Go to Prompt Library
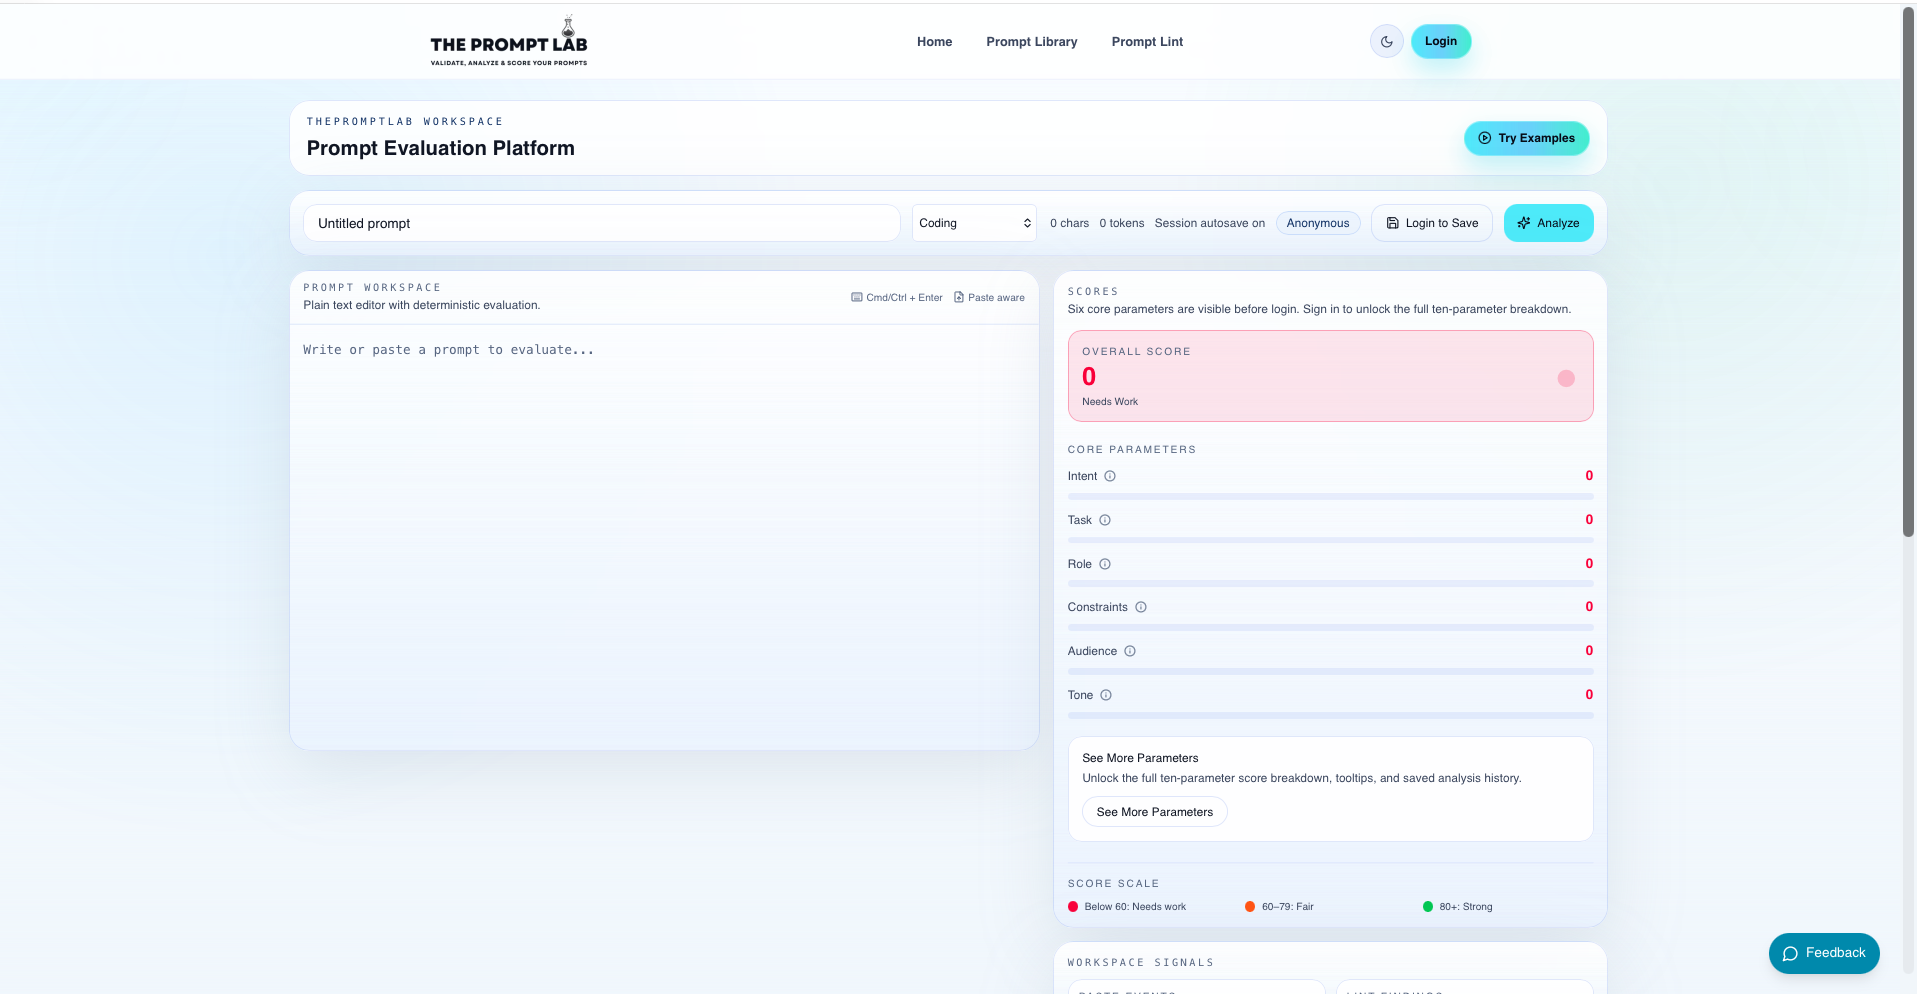 pos(1031,42)
